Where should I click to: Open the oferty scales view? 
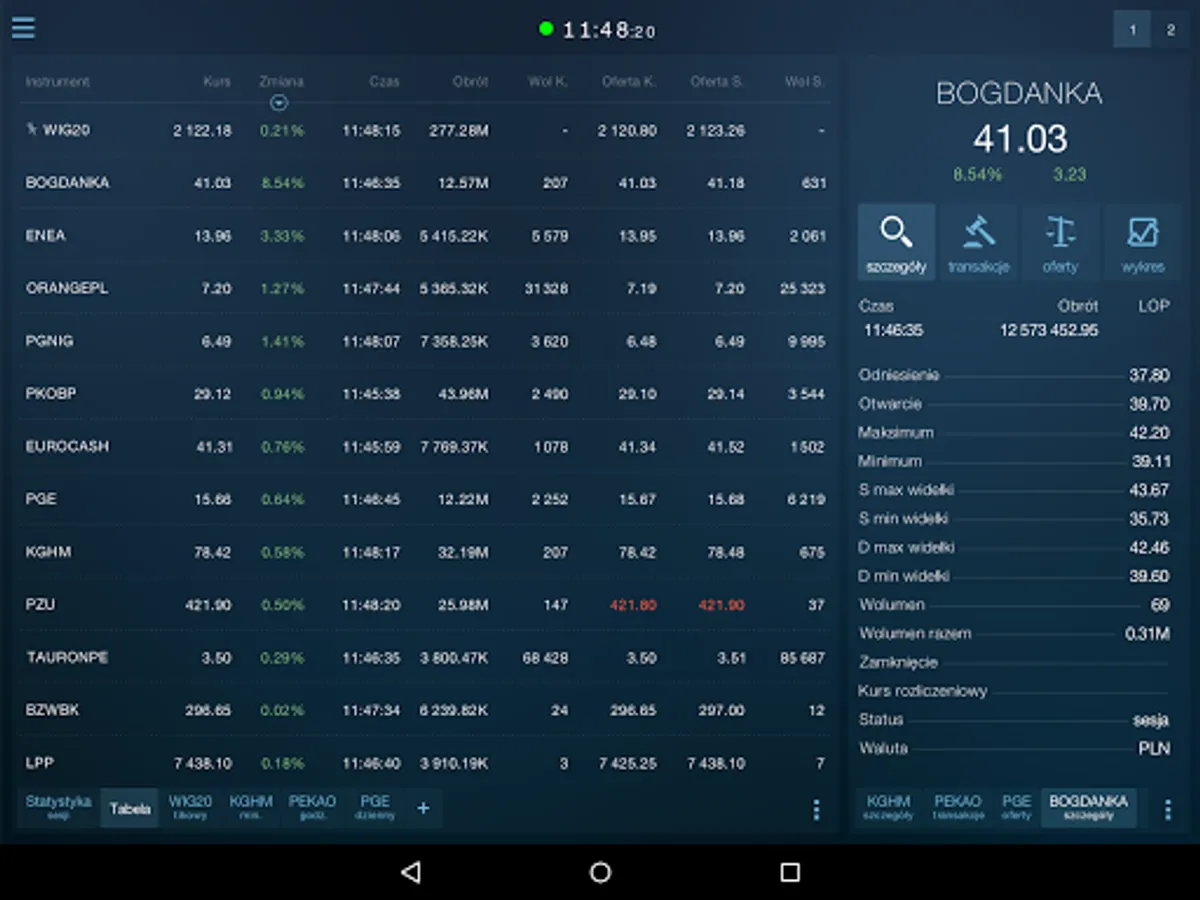coord(1060,241)
